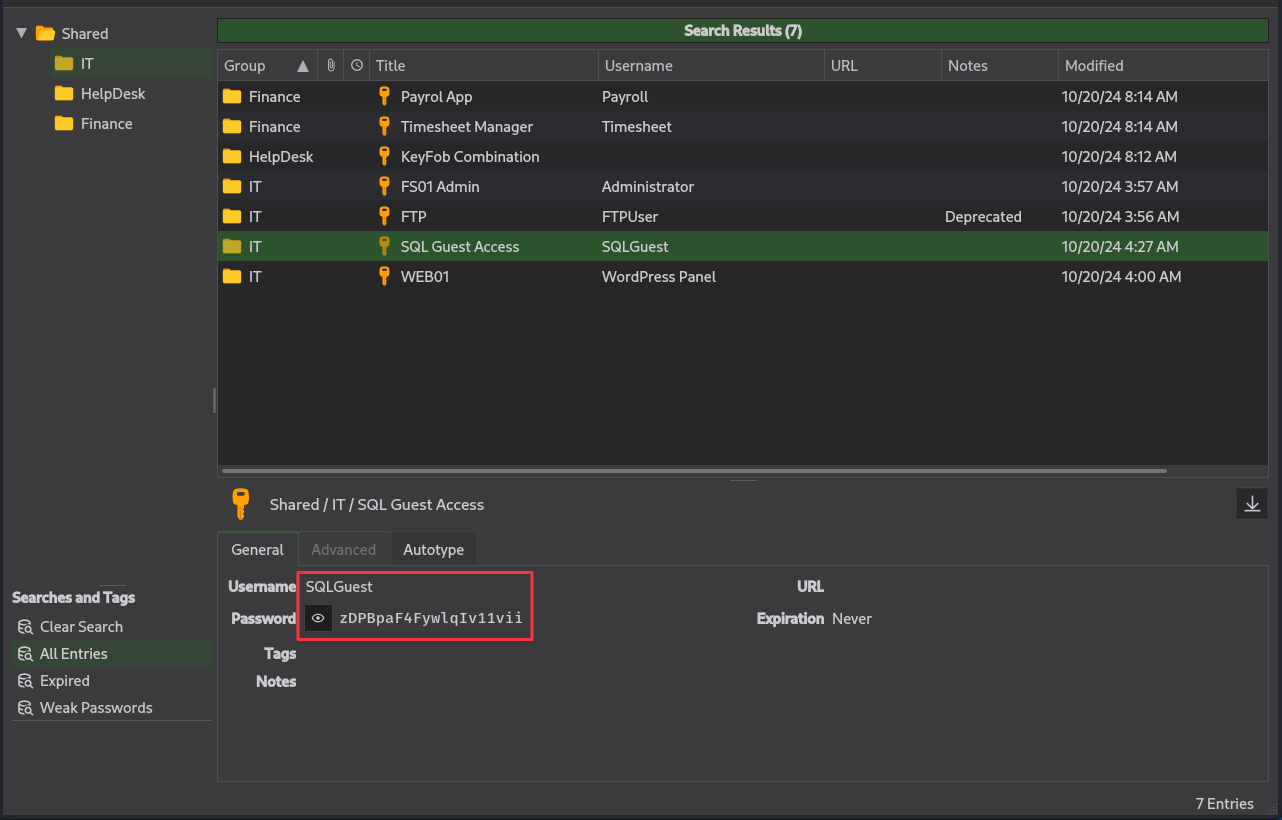Click the Expired magnifier icon
The width and height of the screenshot is (1282, 820).
pyautogui.click(x=25, y=681)
